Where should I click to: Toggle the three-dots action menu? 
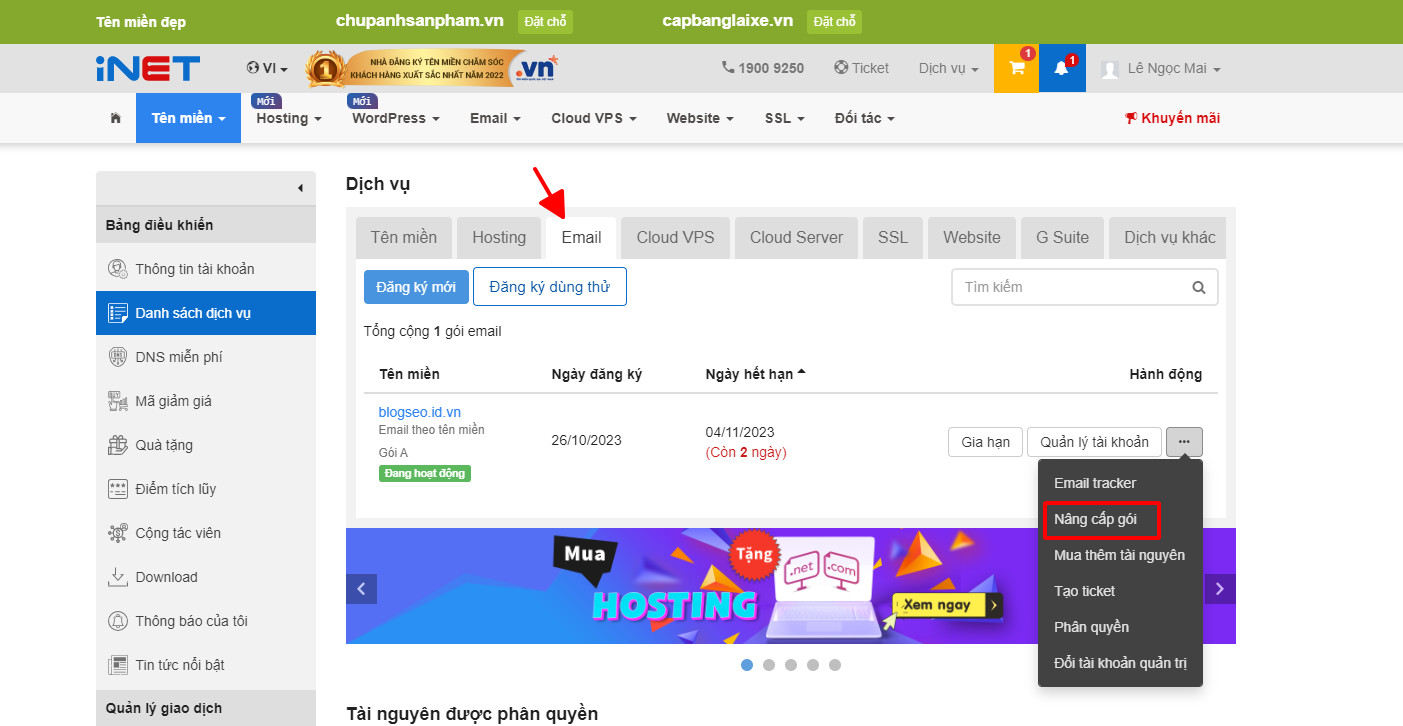1184,442
